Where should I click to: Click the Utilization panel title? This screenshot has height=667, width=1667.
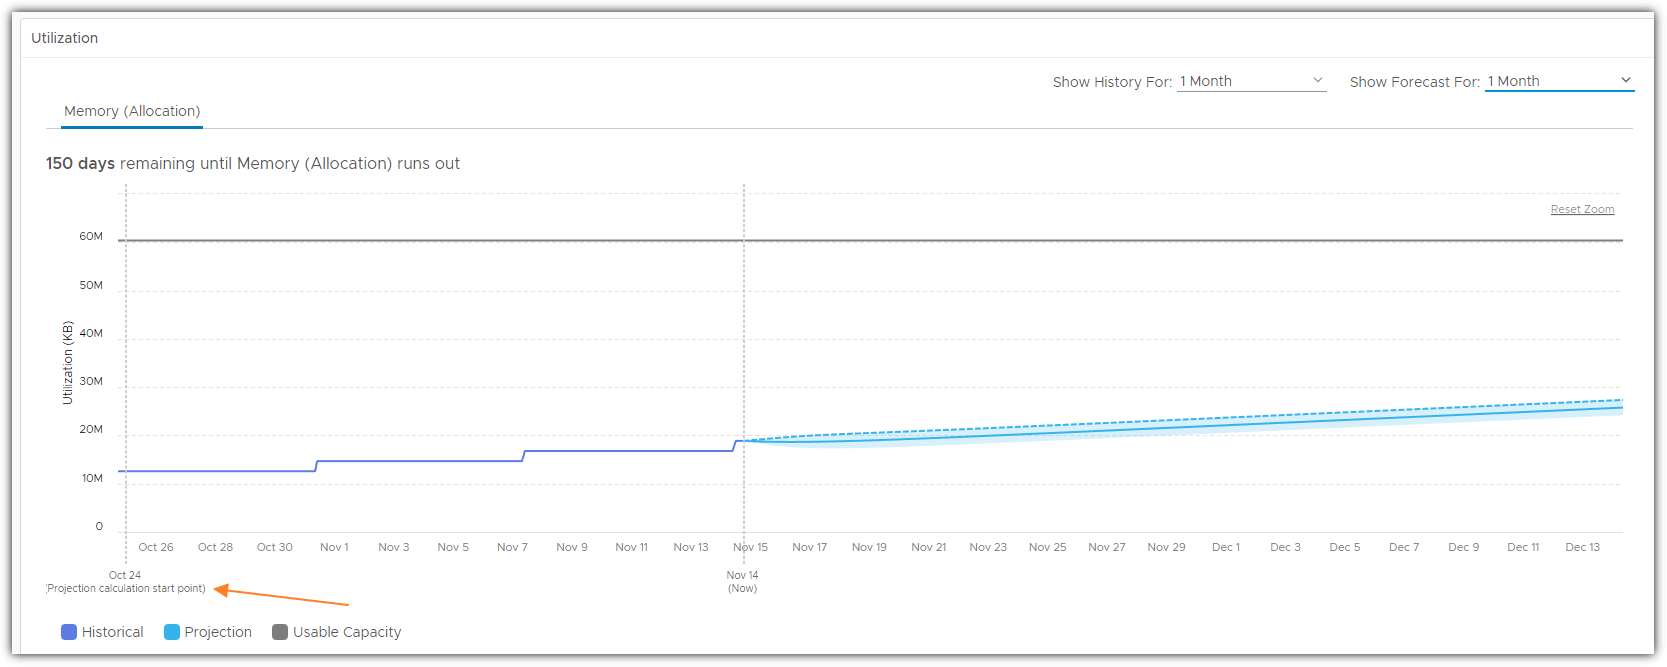pos(65,38)
